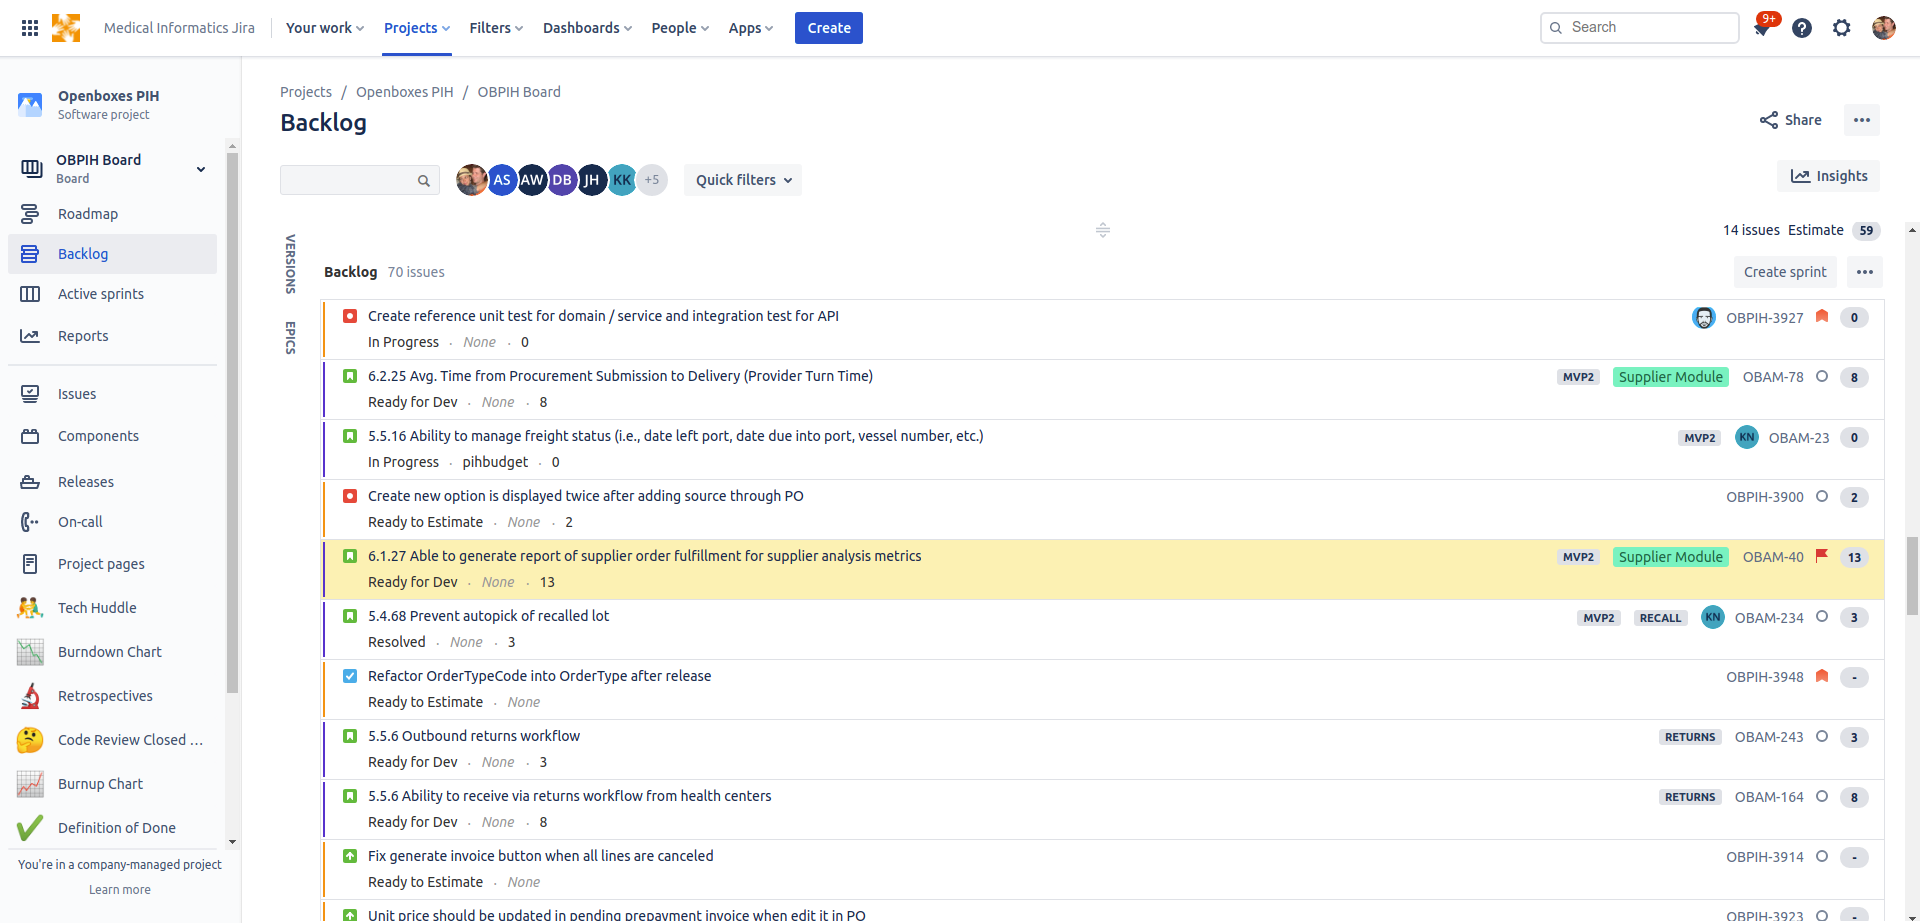This screenshot has width=1920, height=923.
Task: Follow the Learn more link
Action: point(120,890)
